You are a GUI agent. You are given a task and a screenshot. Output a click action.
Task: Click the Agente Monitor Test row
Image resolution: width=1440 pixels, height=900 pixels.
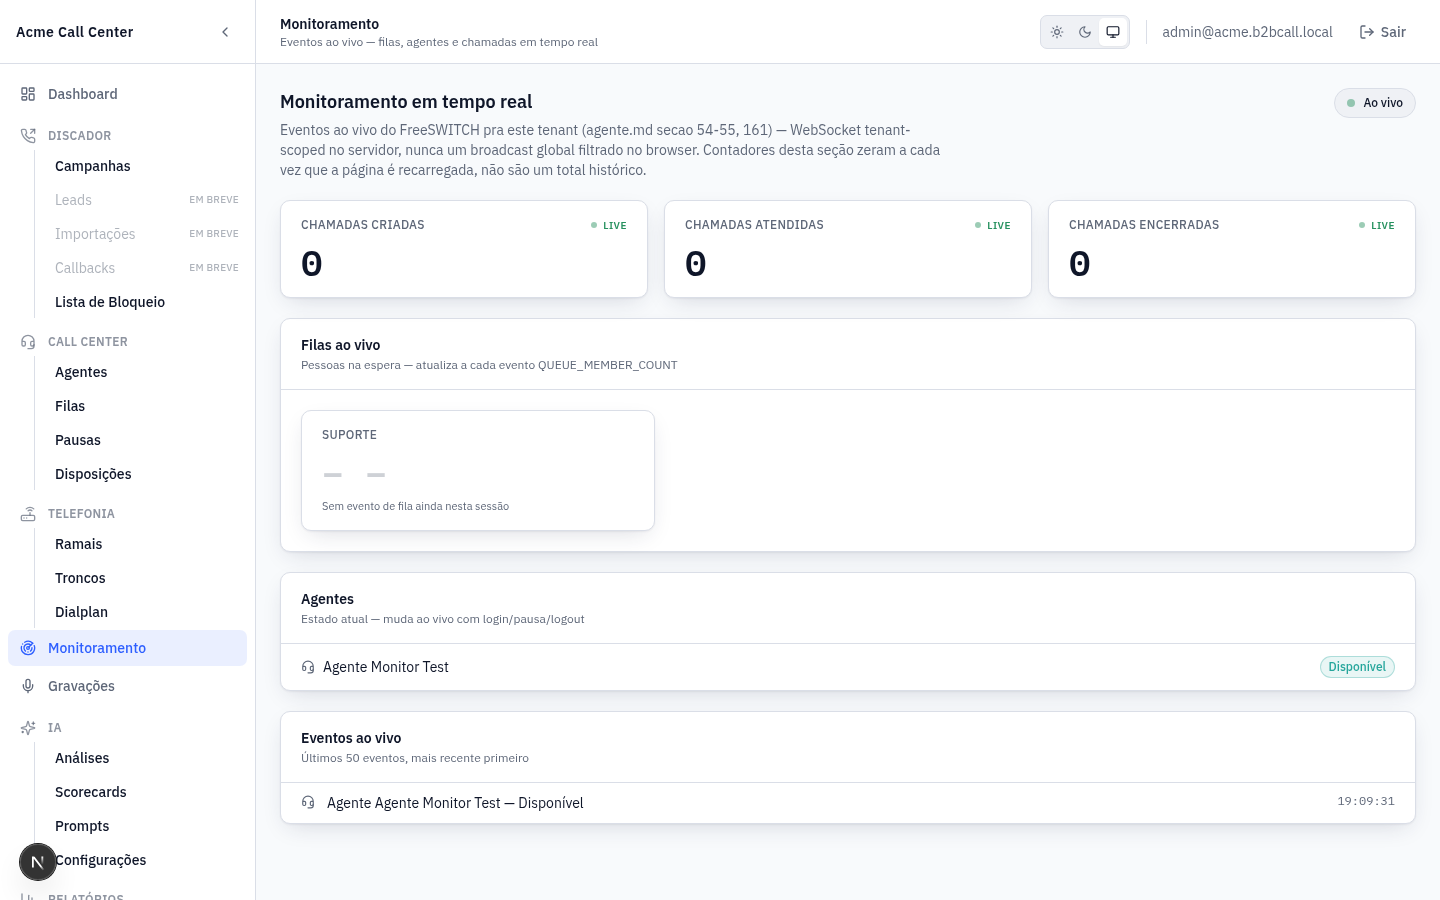(848, 667)
